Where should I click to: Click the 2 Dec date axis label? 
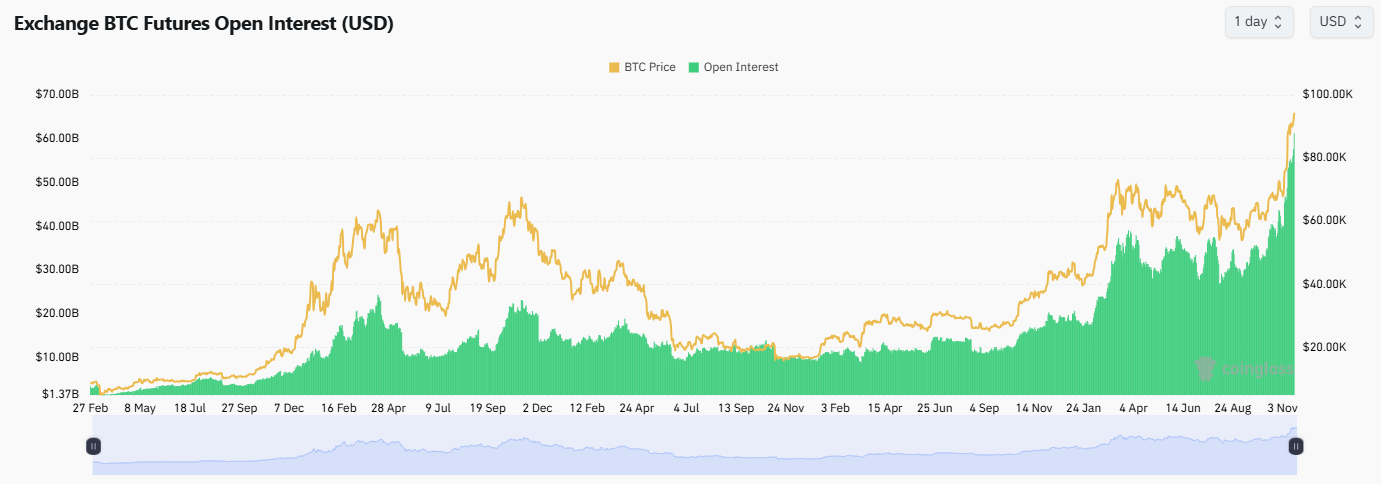(538, 409)
